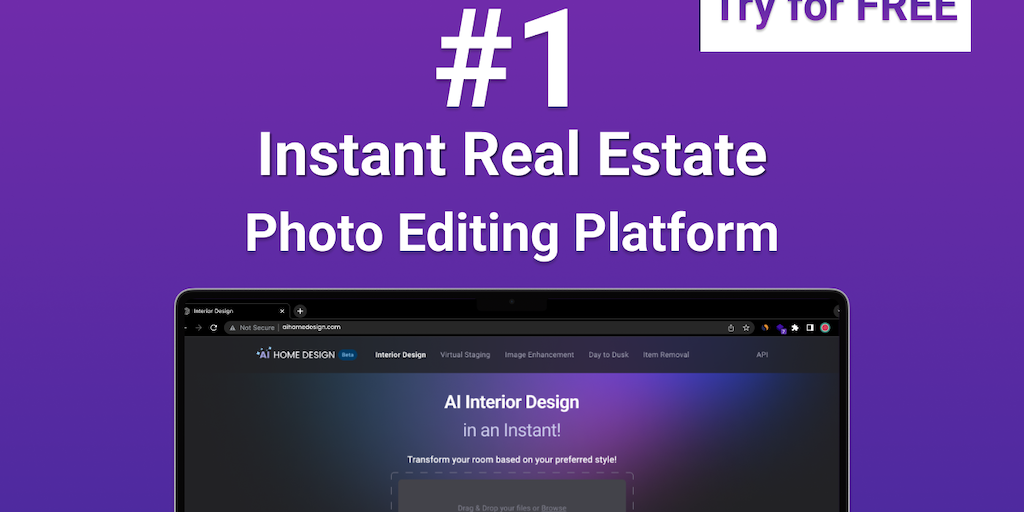Click the Drag & Drop upload area
This screenshot has width=1024, height=512.
[512, 496]
